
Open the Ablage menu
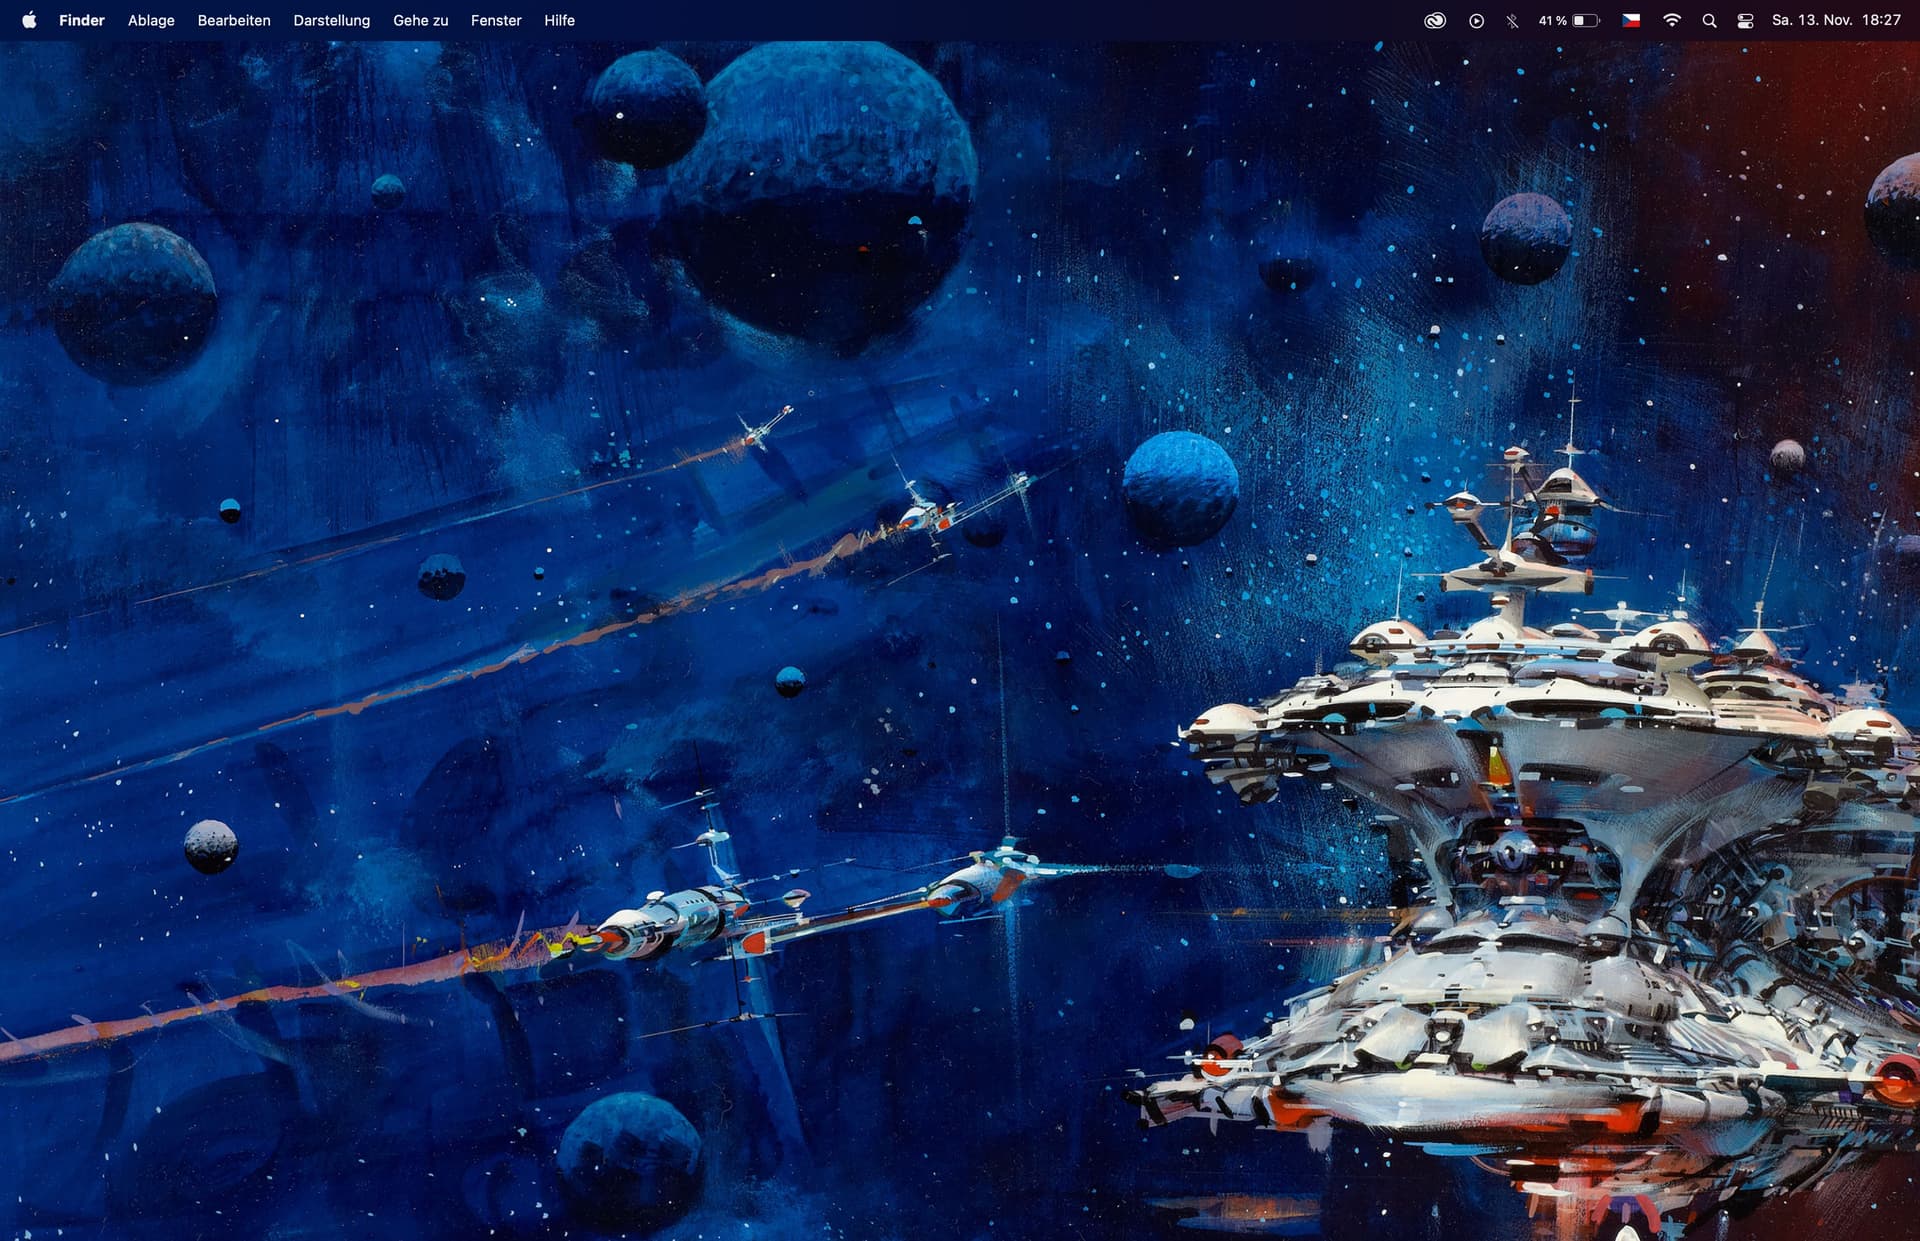151,20
